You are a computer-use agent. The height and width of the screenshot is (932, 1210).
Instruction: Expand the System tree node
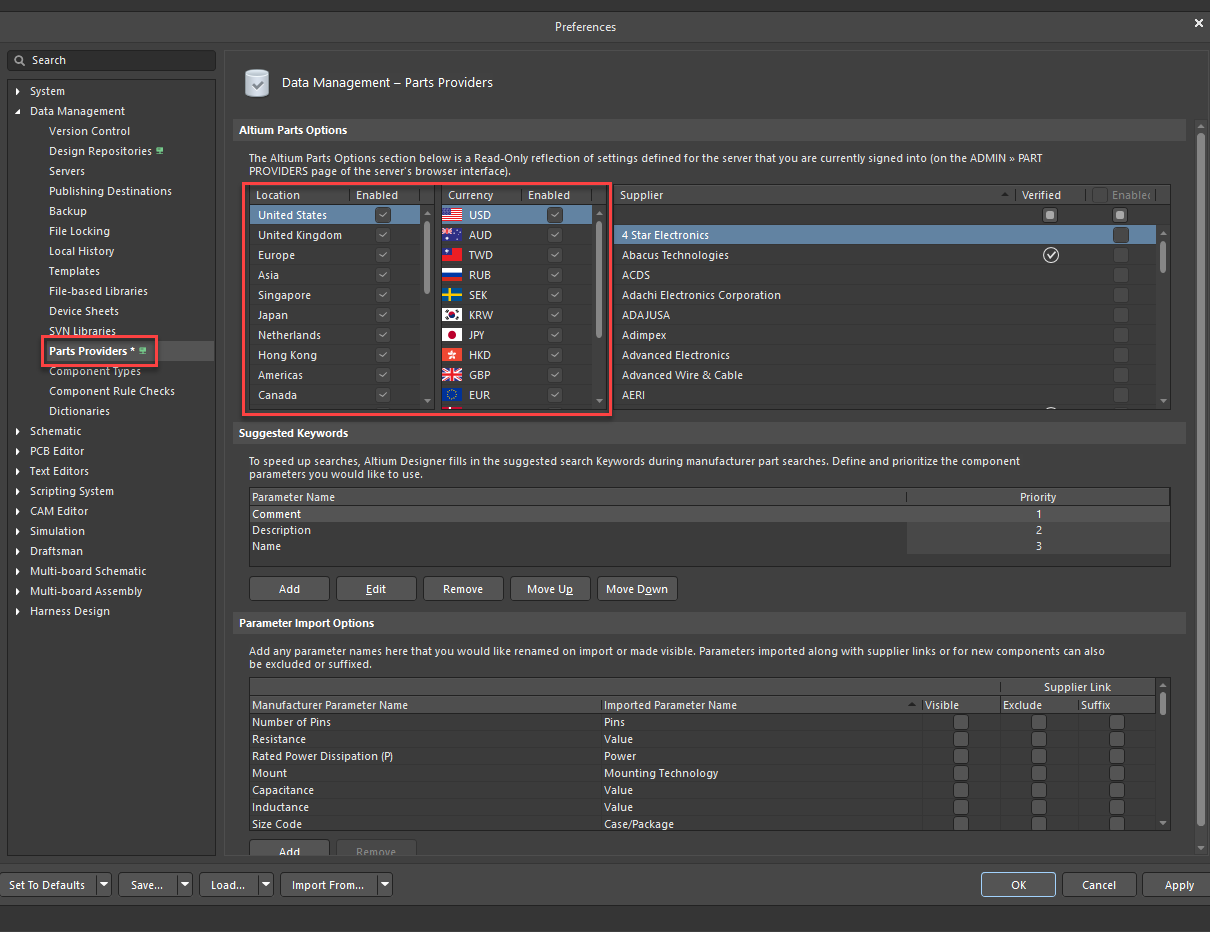point(17,91)
